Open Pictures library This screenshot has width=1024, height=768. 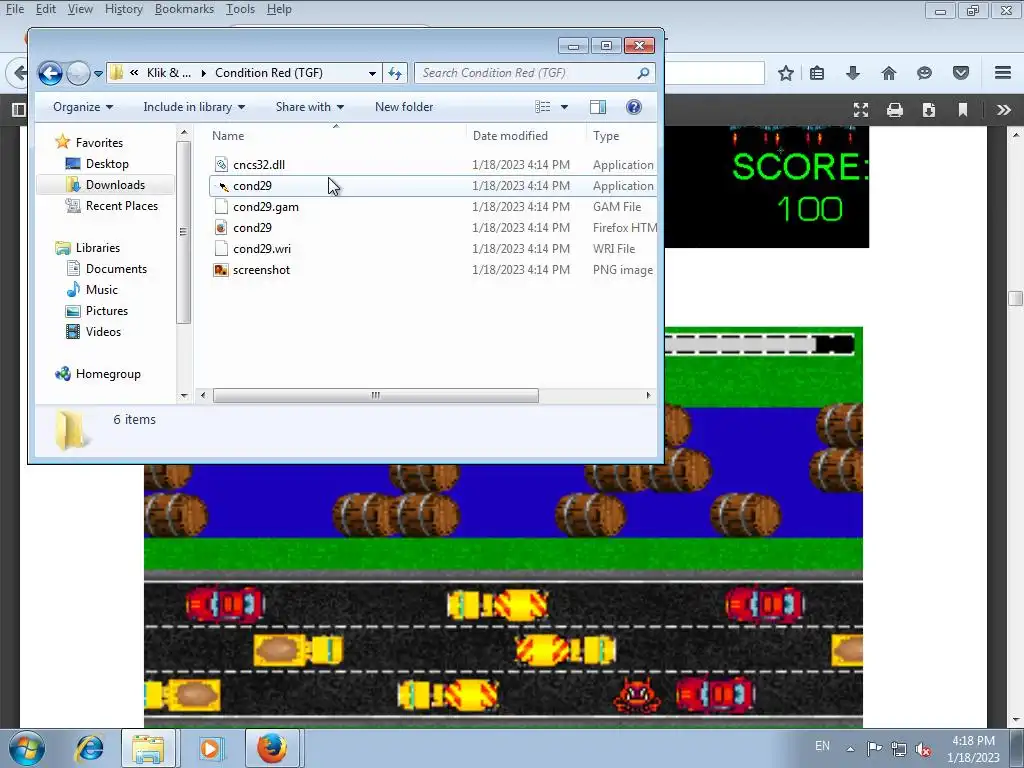(x=106, y=311)
